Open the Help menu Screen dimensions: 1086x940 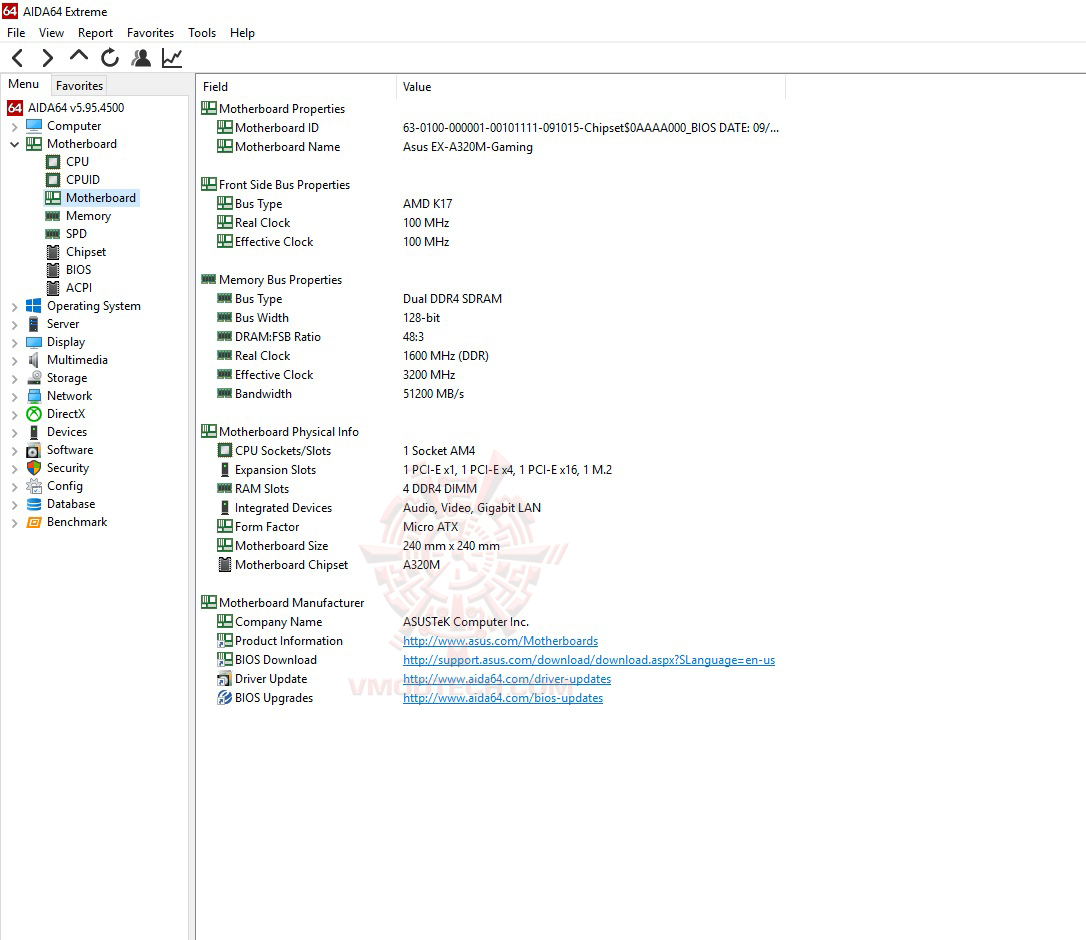coord(242,33)
